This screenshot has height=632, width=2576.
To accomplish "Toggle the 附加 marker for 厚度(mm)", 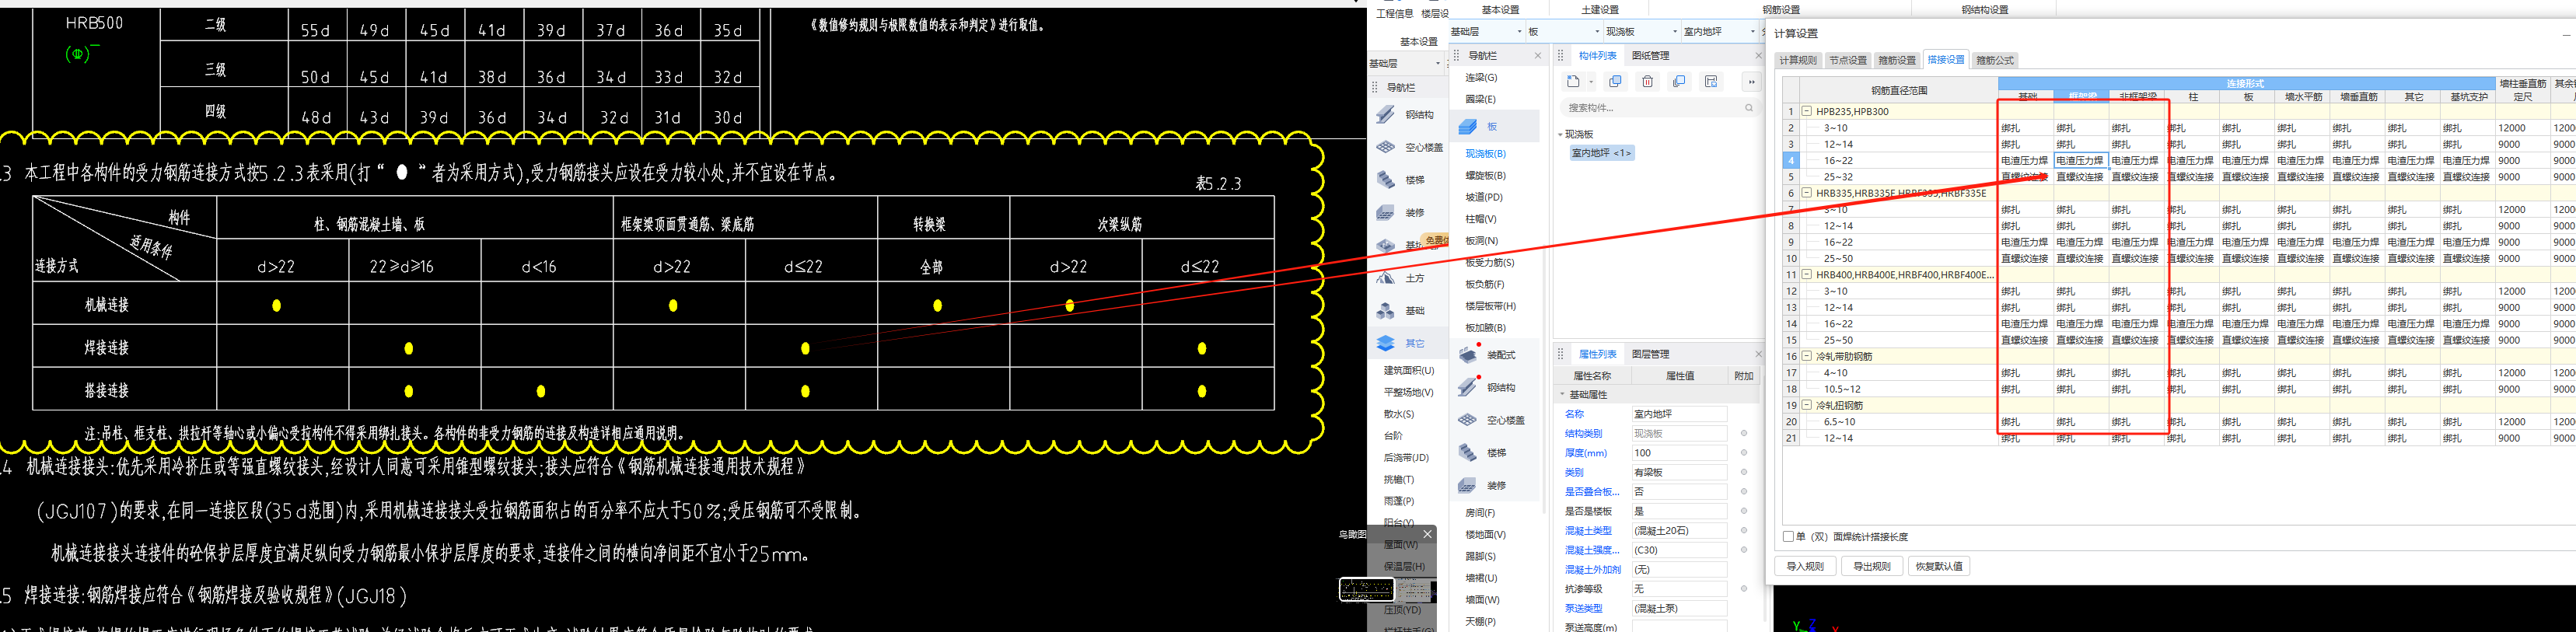I will pos(1744,453).
